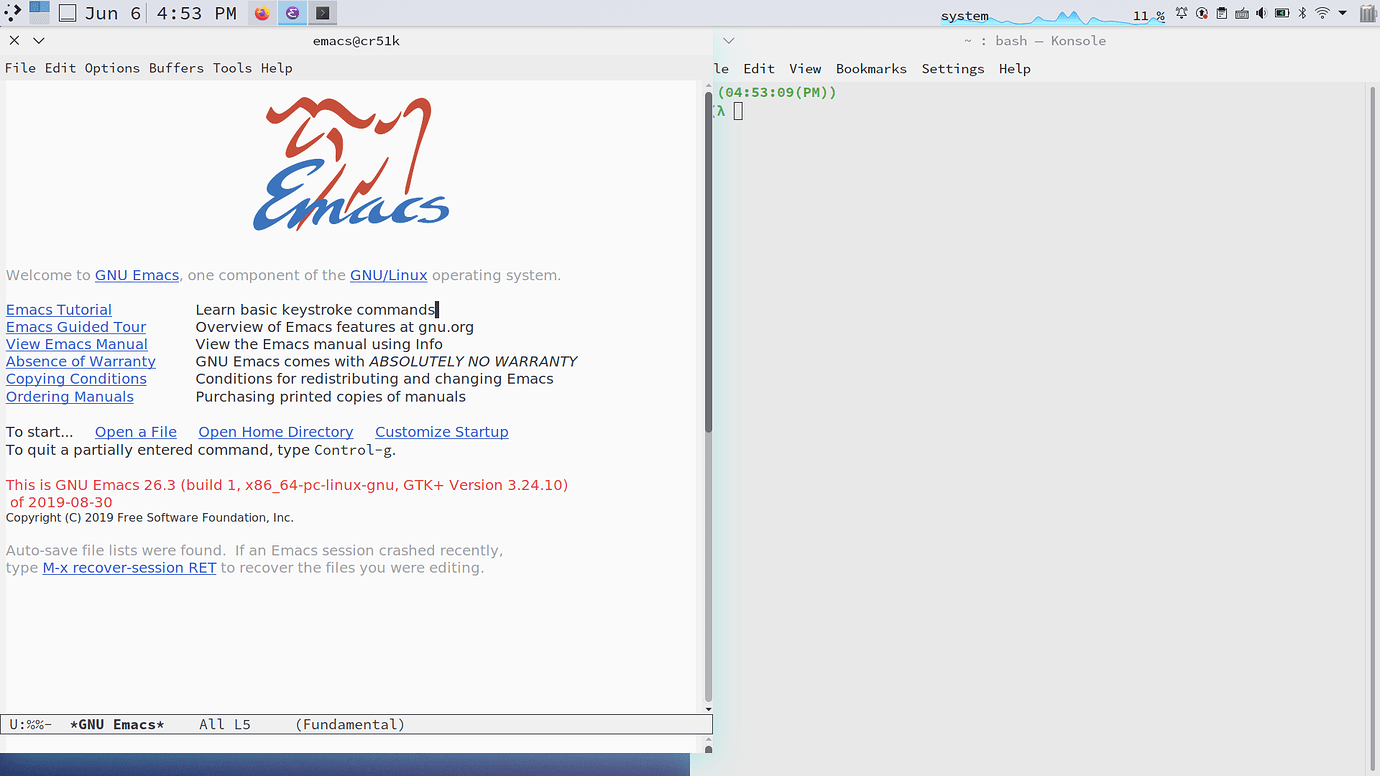Open the Trash icon at the panel's right edge
The height and width of the screenshot is (776, 1380).
tap(1366, 13)
